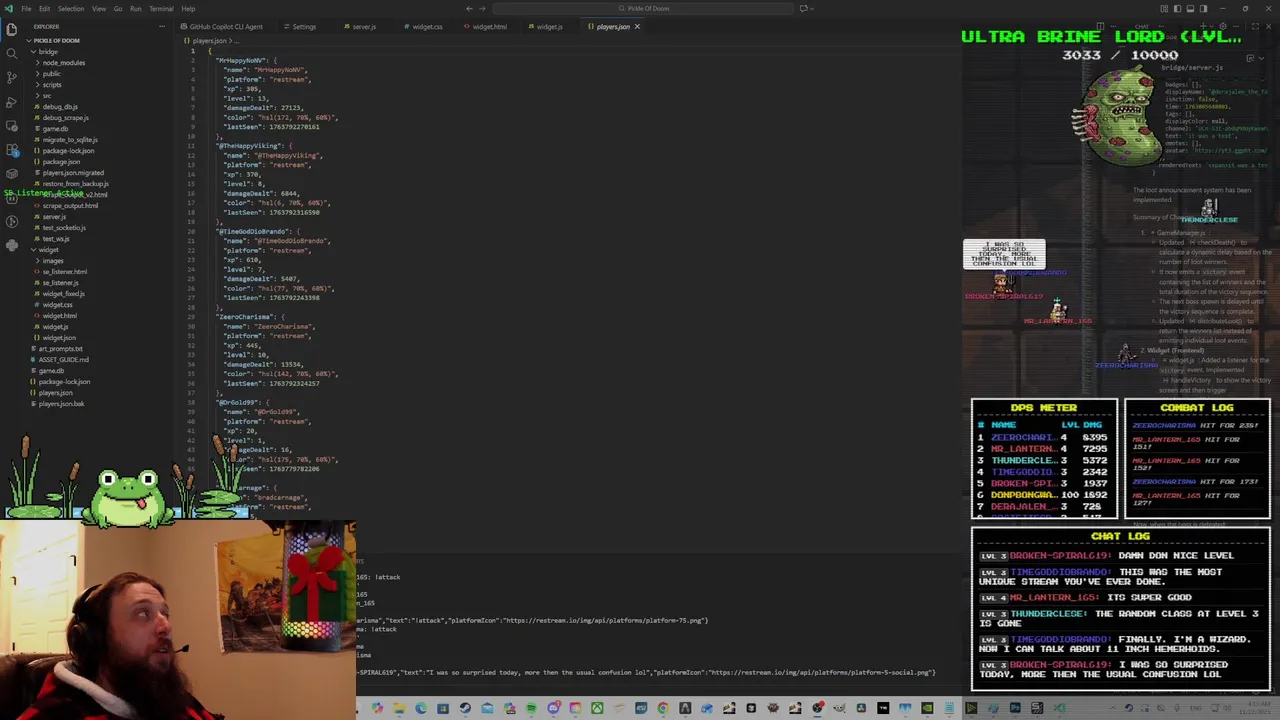Image resolution: width=1280 pixels, height=720 pixels.
Task: Expand the images folder
Action: click(x=53, y=260)
